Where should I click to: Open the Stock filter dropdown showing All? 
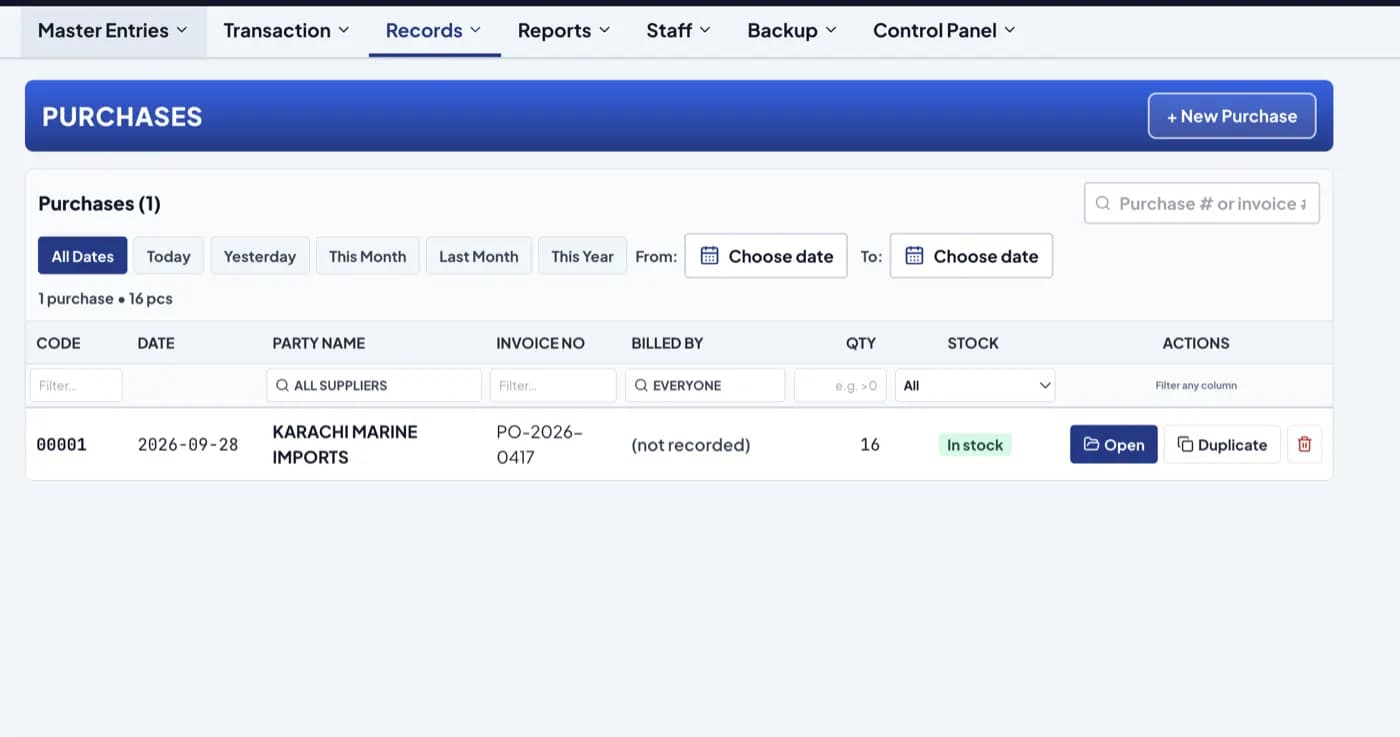pyautogui.click(x=975, y=385)
